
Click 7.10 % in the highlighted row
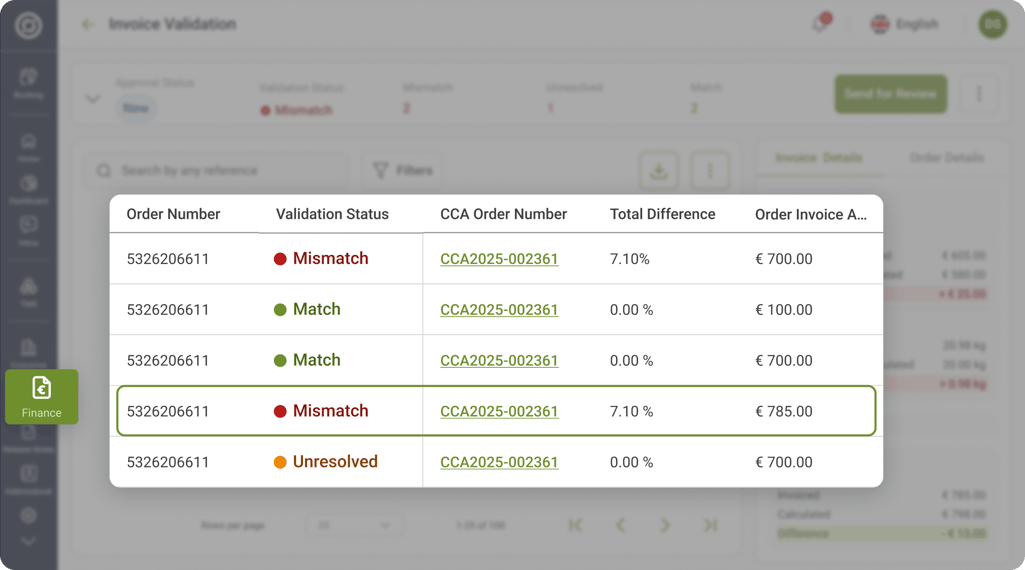pyautogui.click(x=631, y=411)
